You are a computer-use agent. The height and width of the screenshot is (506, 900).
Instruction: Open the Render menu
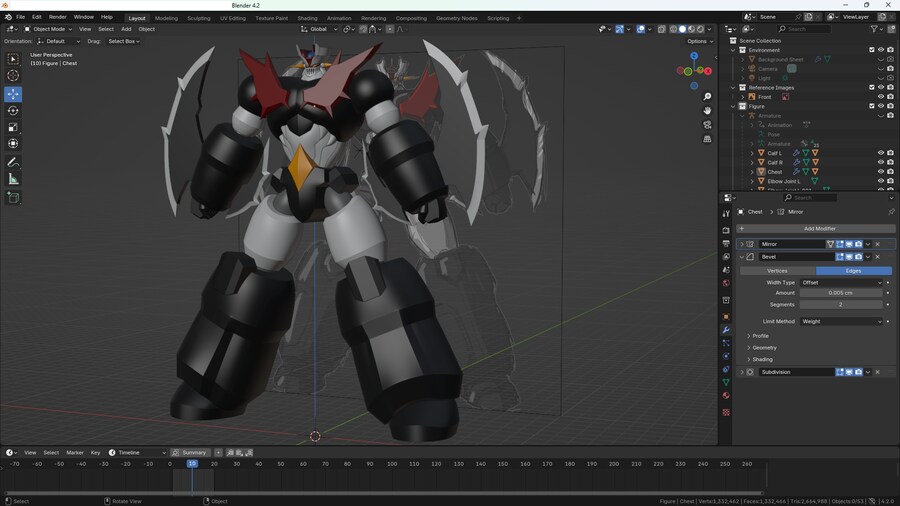pyautogui.click(x=57, y=17)
